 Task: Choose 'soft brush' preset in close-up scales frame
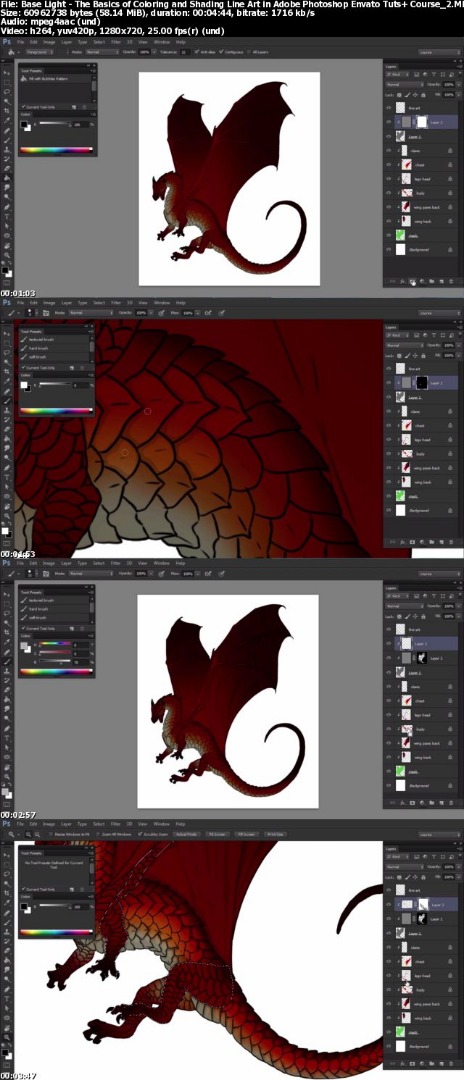[36, 357]
